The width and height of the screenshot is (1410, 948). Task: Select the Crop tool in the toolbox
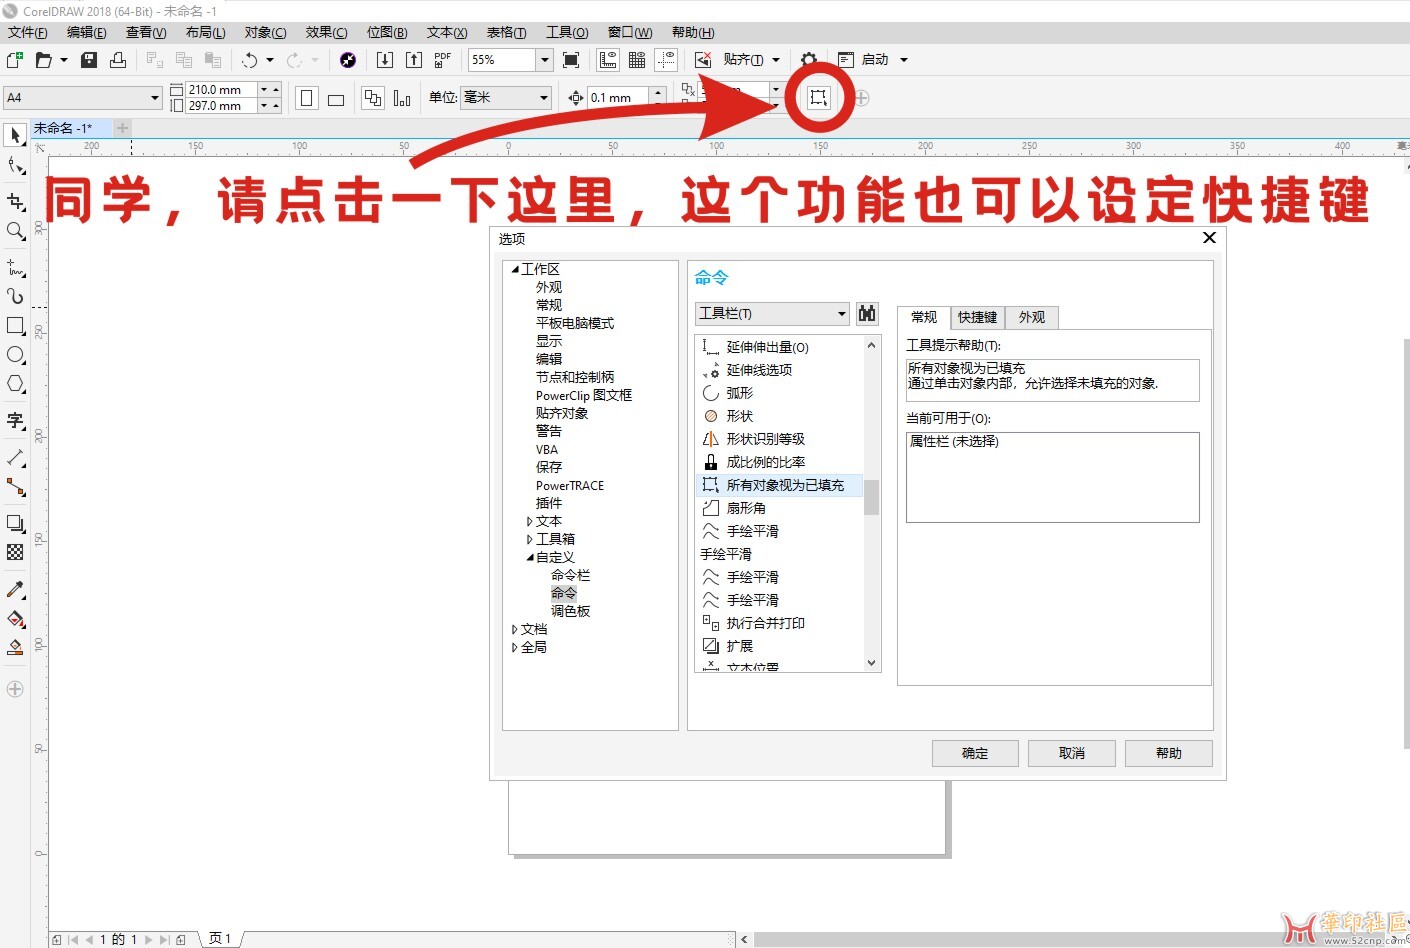coord(15,201)
